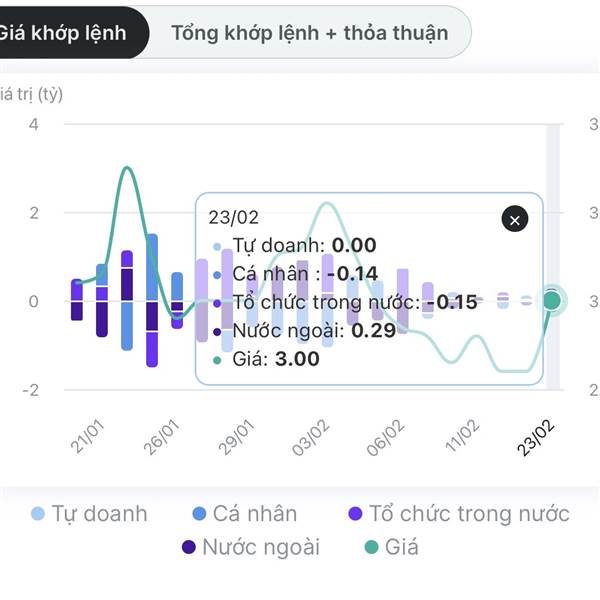The width and height of the screenshot is (600, 600).
Task: Click Tự doanh light blue legend dot
Action: 38,514
